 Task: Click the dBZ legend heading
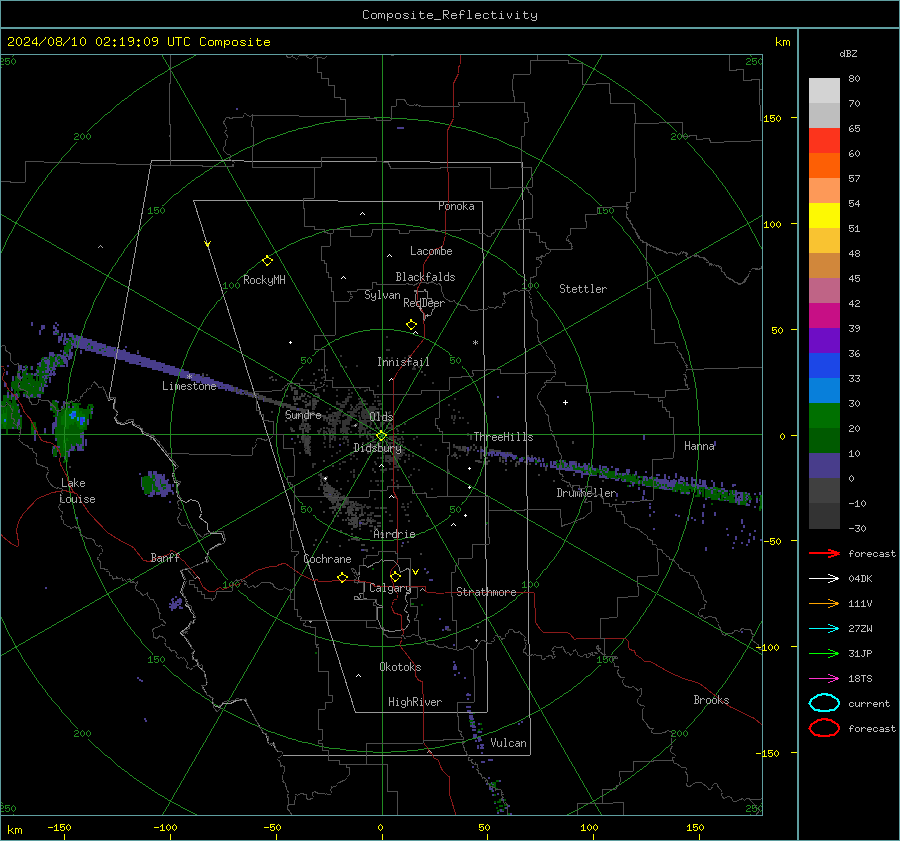[848, 54]
